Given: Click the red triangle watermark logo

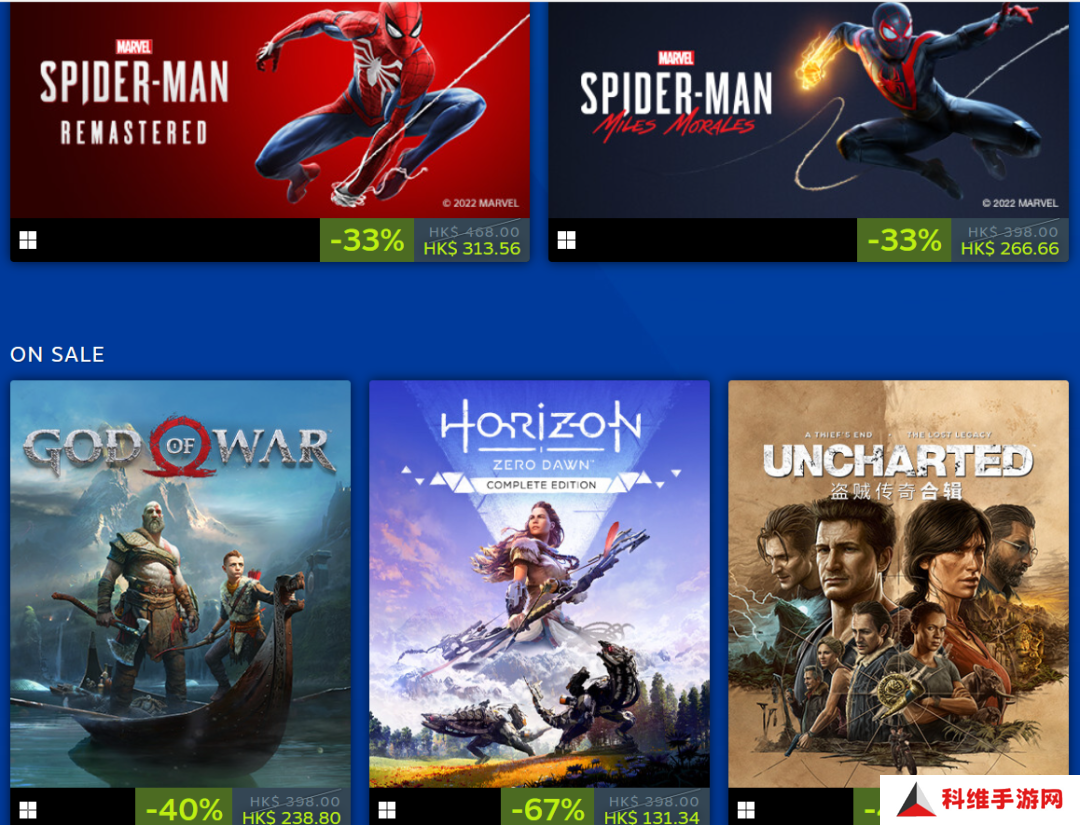Looking at the screenshot, I should pyautogui.click(x=915, y=800).
